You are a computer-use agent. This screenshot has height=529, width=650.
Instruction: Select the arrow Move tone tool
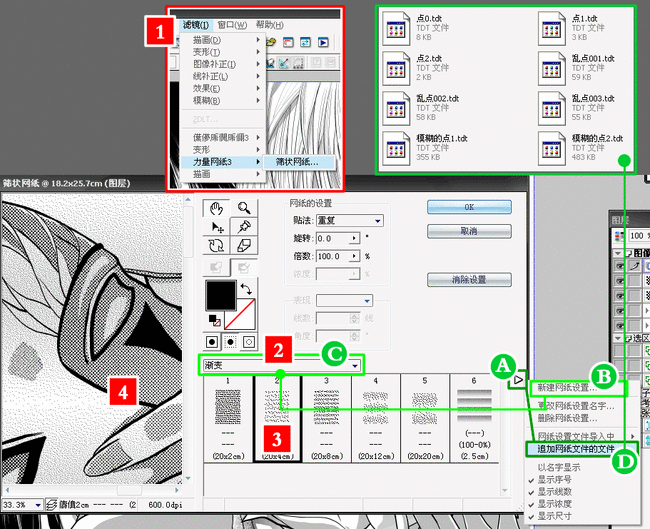[216, 227]
